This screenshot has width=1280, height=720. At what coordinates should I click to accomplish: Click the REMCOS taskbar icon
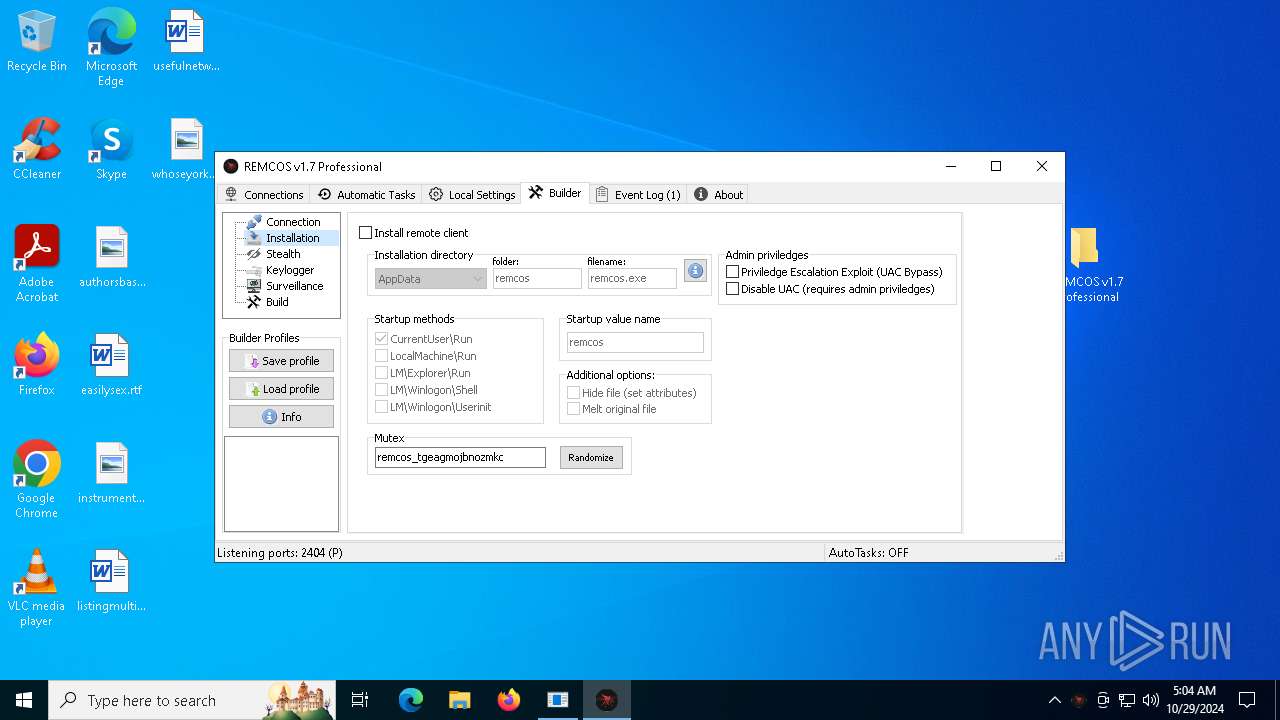pyautogui.click(x=606, y=700)
